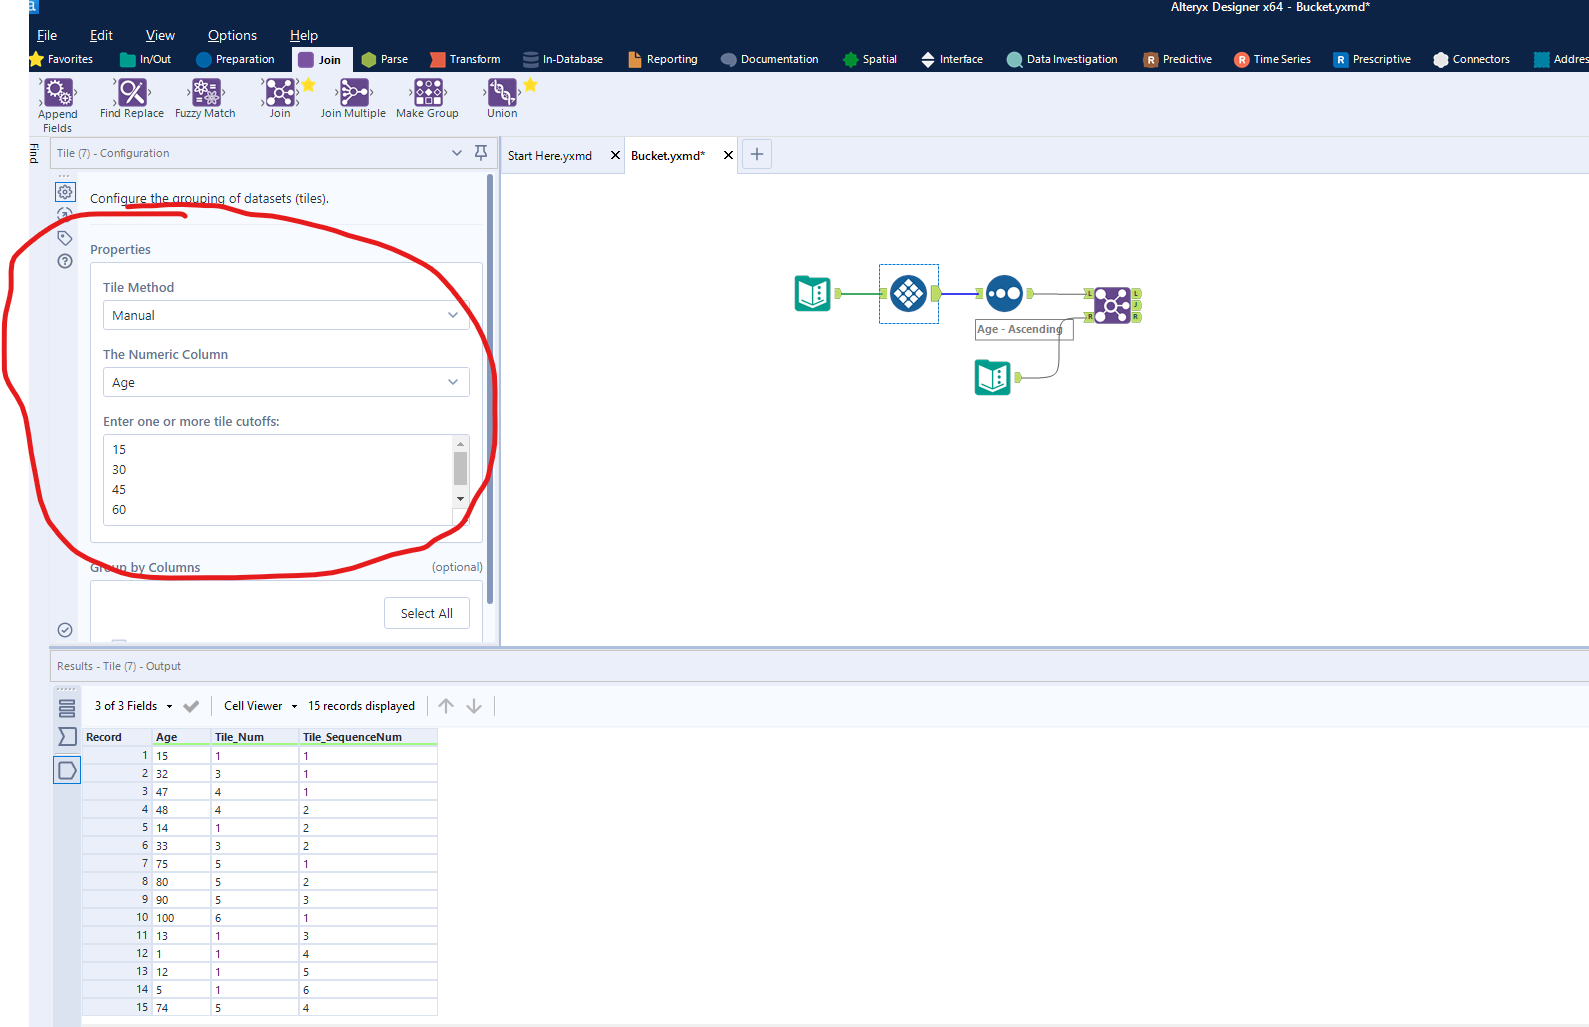Click the Sort tool node on canvas
The image size is (1589, 1027).
(1004, 293)
